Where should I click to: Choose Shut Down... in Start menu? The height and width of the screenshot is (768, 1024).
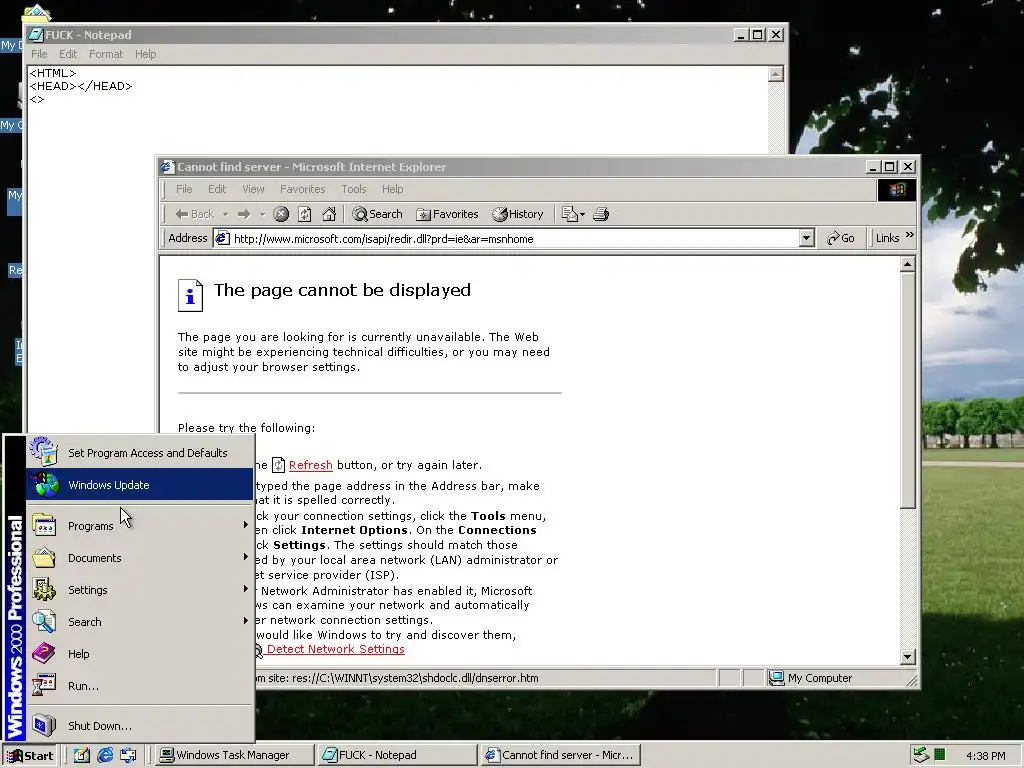pos(140,726)
